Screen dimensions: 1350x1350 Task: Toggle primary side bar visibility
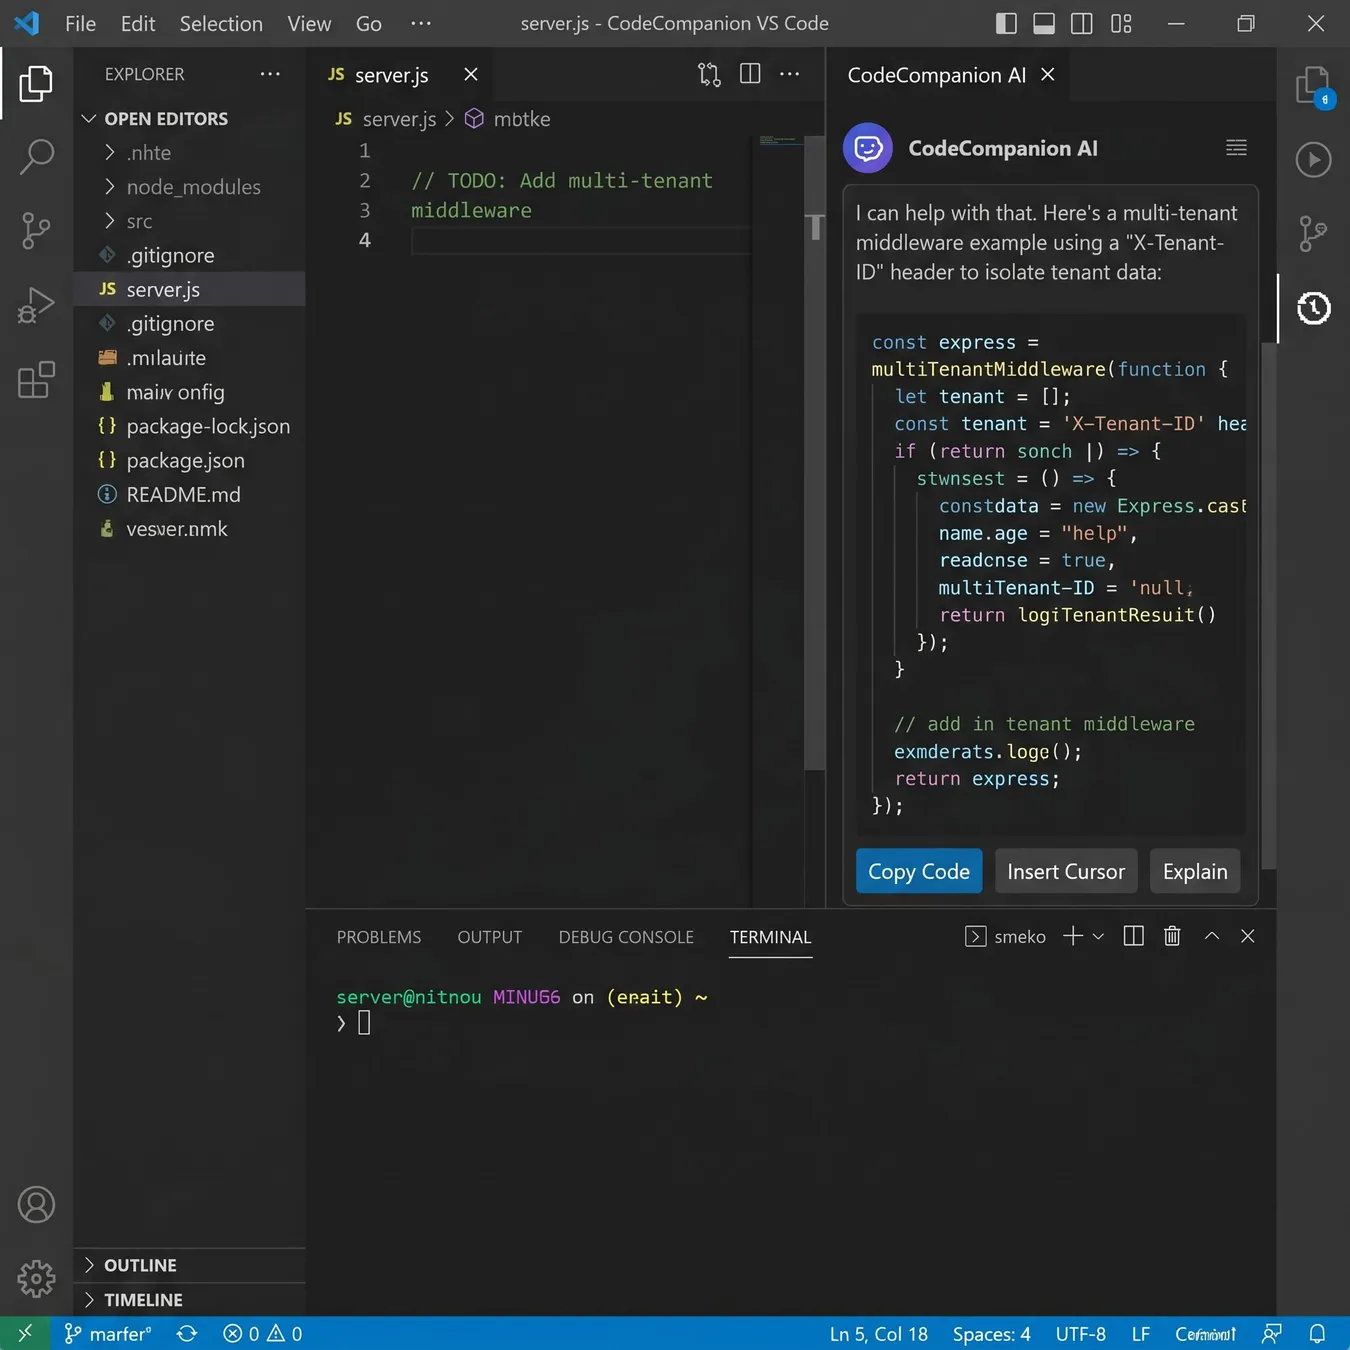(1007, 23)
